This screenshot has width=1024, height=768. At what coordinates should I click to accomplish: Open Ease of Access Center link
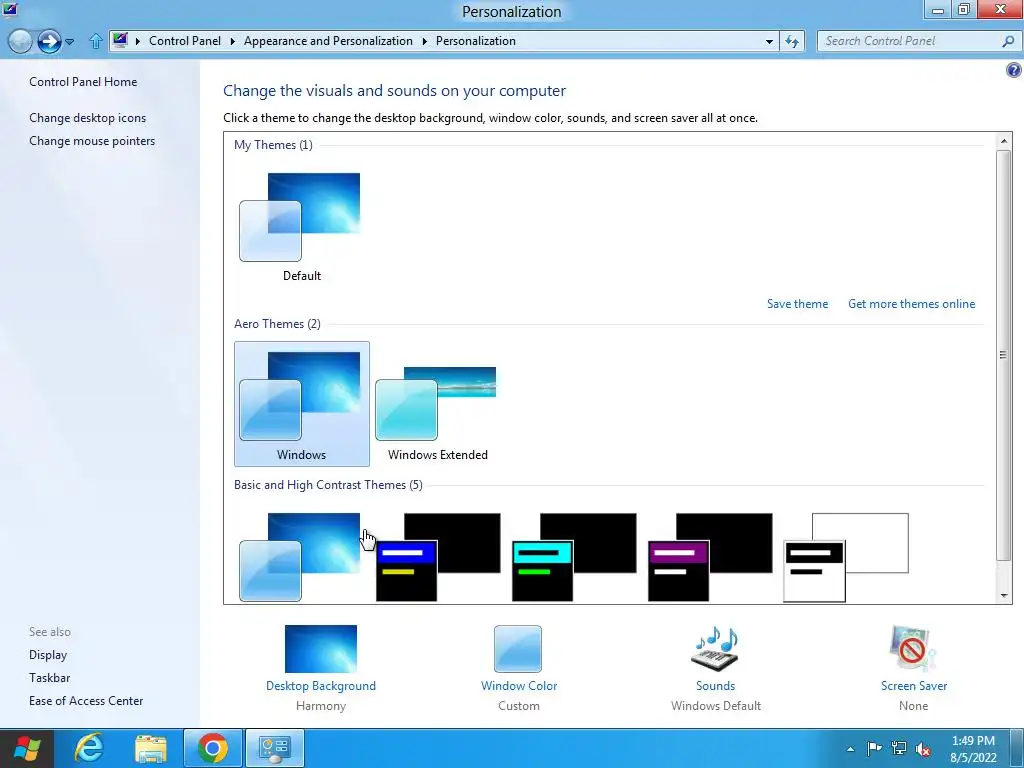click(x=86, y=701)
